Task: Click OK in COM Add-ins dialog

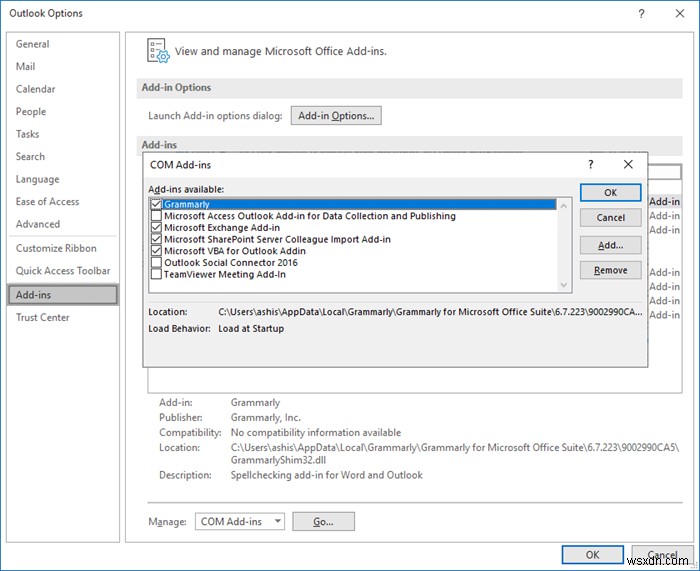Action: click(x=610, y=192)
